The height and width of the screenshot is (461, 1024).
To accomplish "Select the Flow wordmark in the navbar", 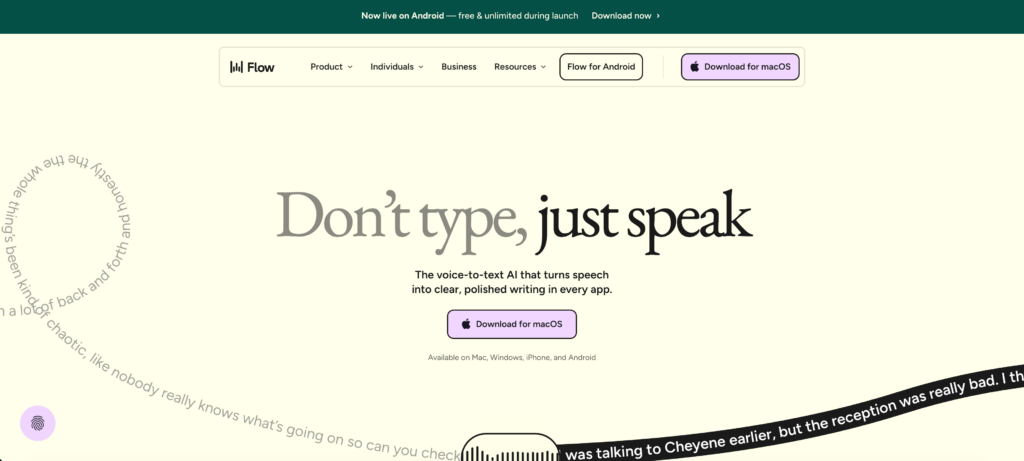I will click(263, 67).
